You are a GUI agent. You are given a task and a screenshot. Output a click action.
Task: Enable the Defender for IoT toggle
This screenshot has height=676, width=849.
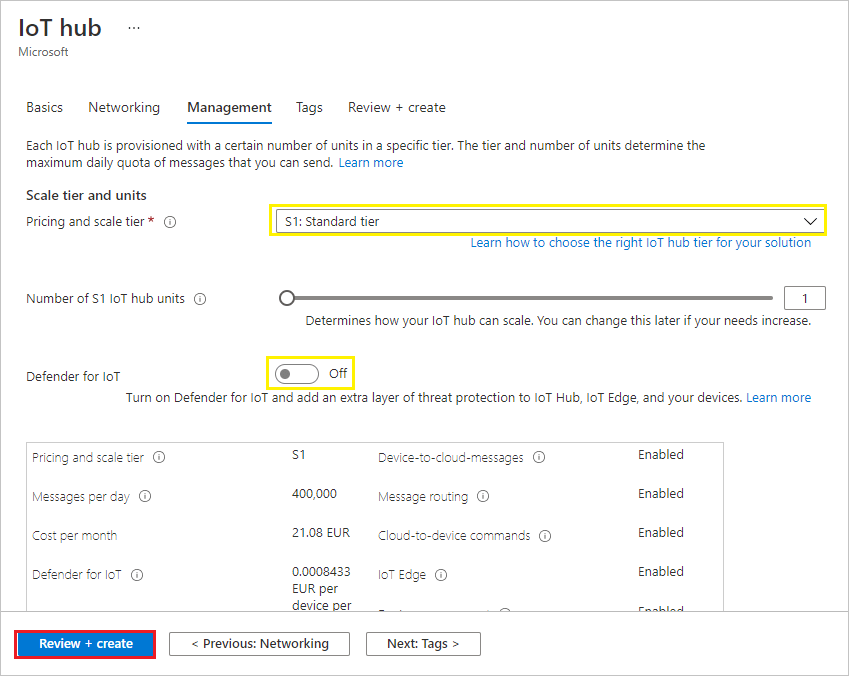[296, 372]
